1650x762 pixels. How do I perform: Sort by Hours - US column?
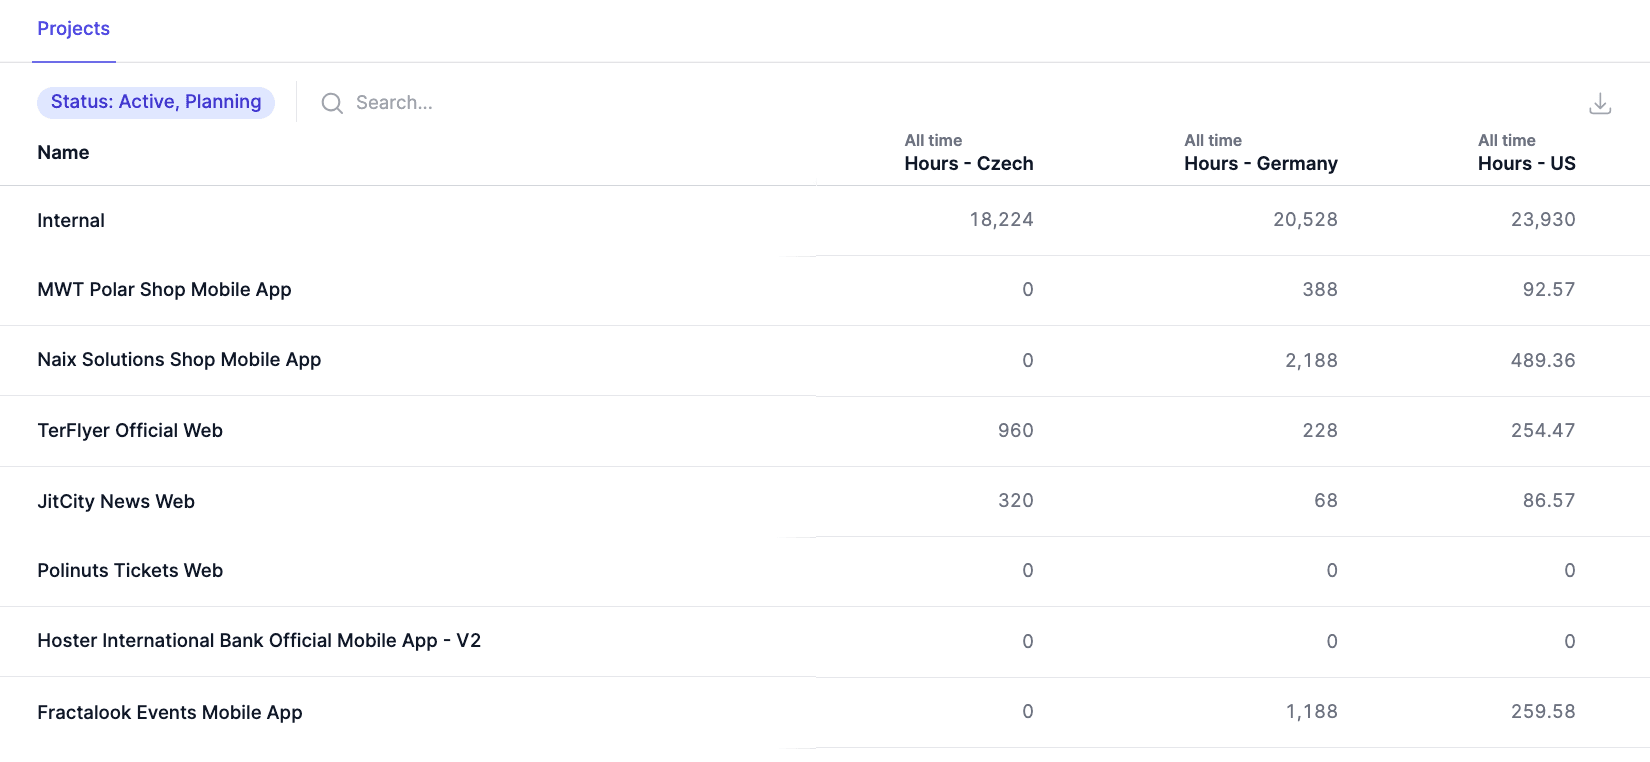1526,163
